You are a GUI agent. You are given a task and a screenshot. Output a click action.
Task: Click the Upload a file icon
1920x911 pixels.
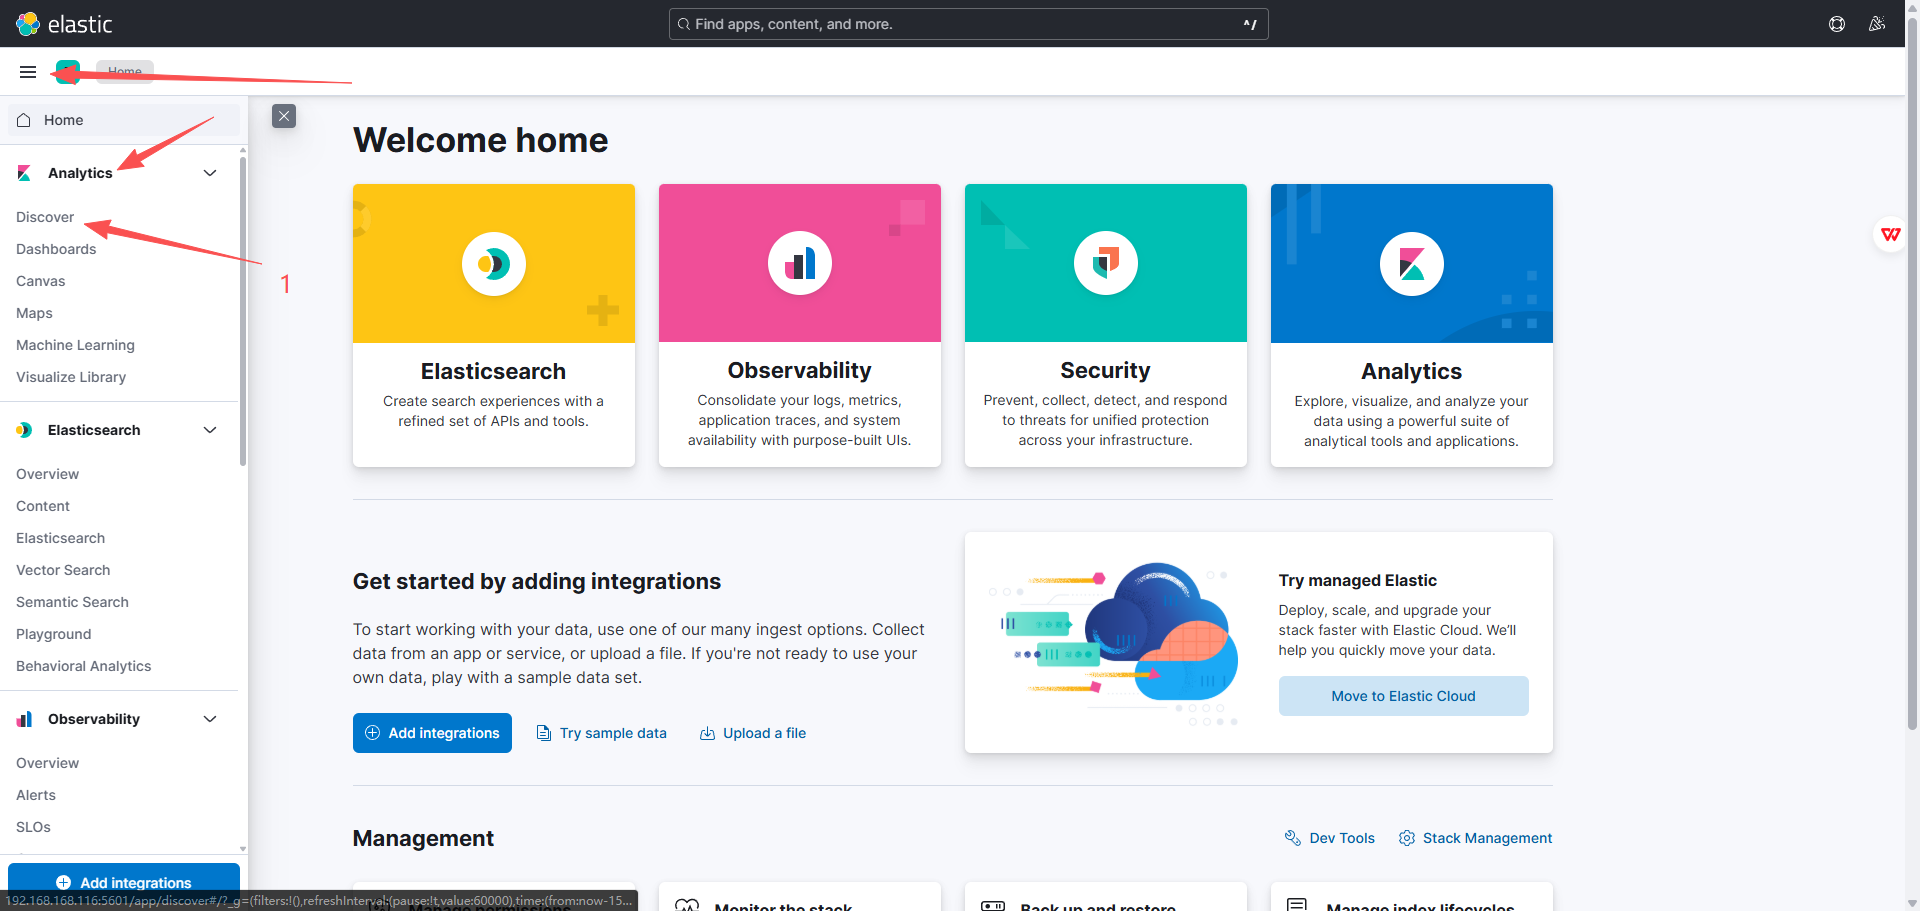tap(707, 733)
